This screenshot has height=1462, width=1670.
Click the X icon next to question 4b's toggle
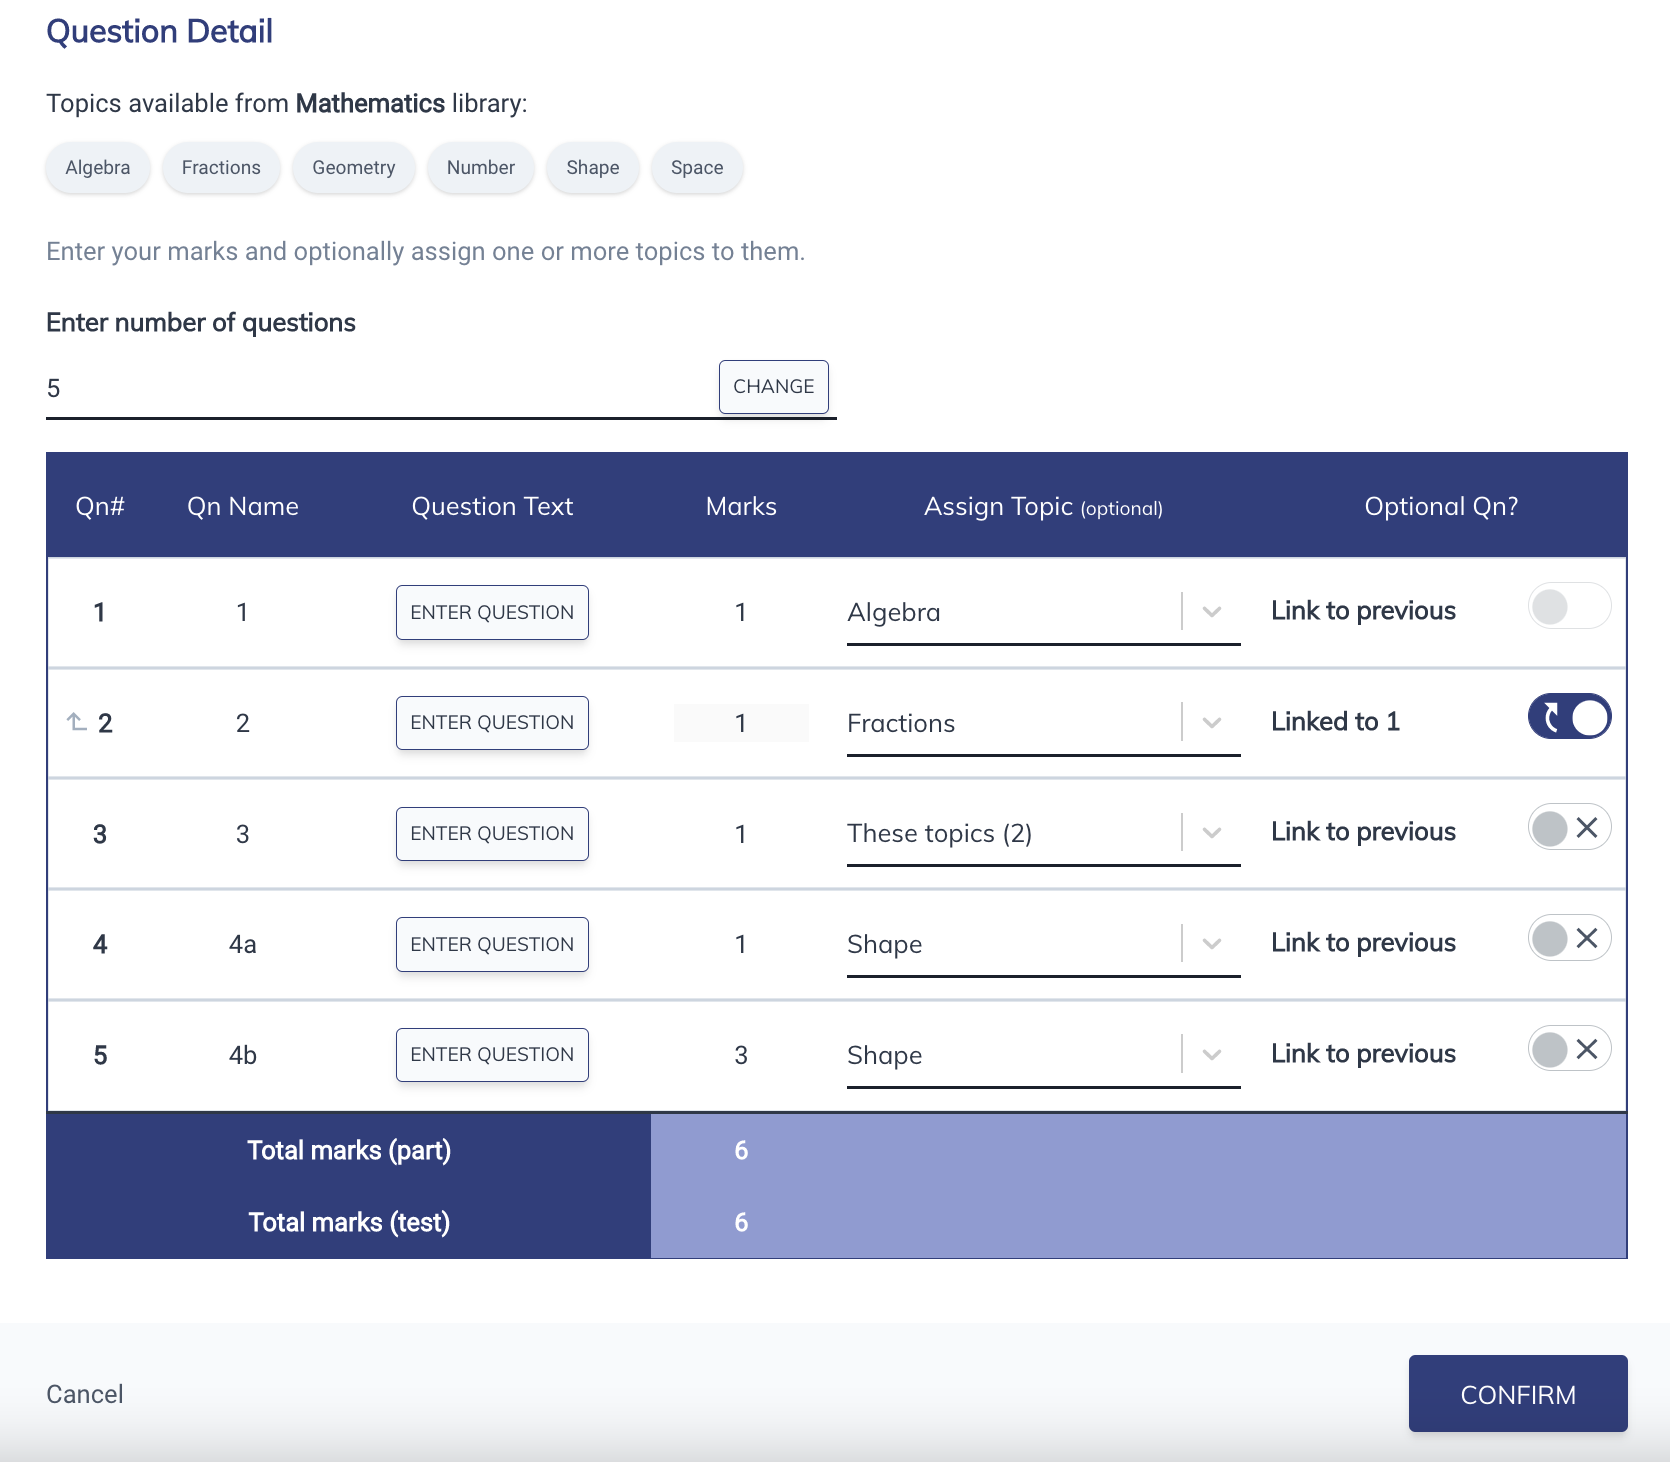pyautogui.click(x=1588, y=1049)
